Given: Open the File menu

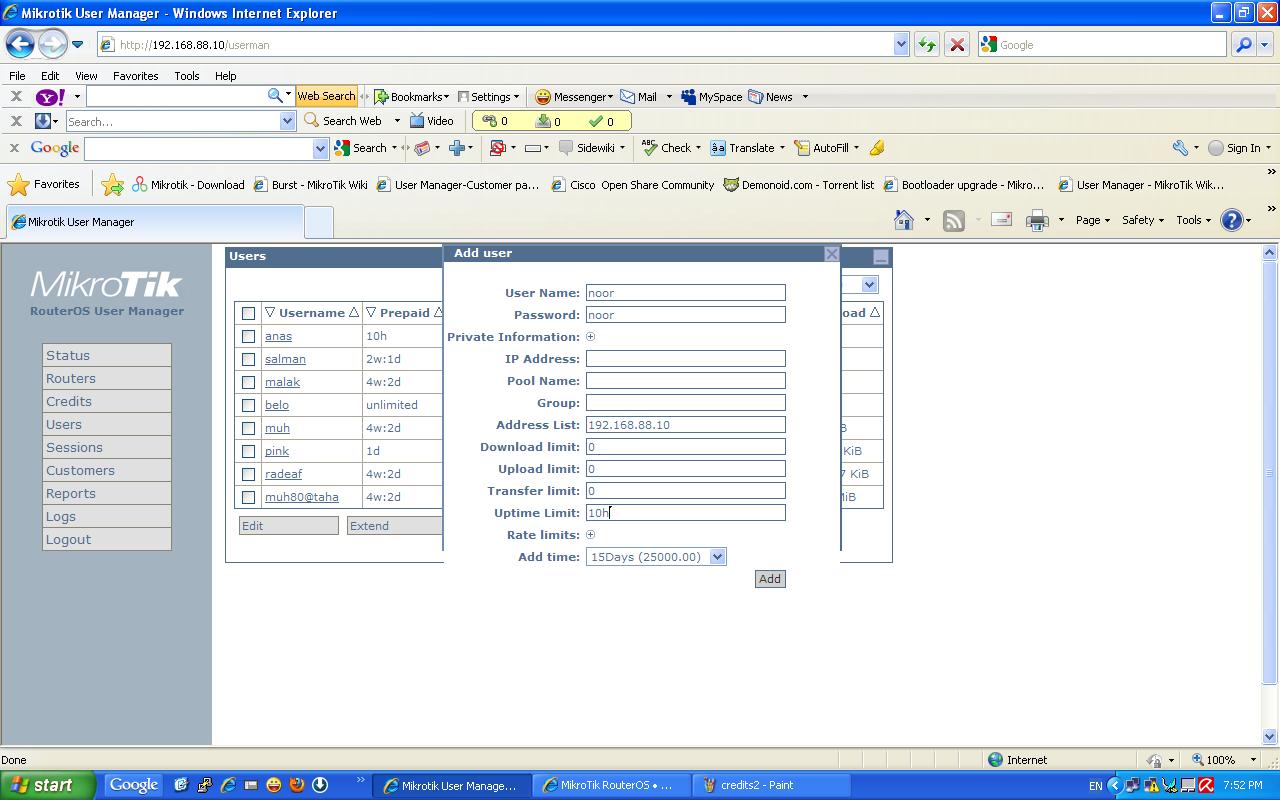Looking at the screenshot, I should (x=17, y=76).
